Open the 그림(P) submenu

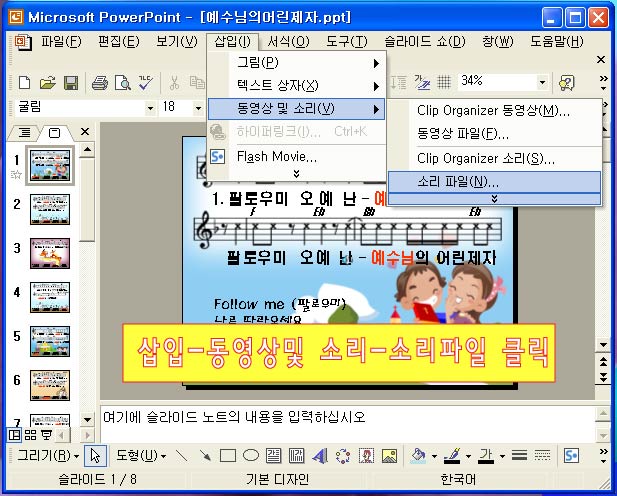(x=296, y=62)
